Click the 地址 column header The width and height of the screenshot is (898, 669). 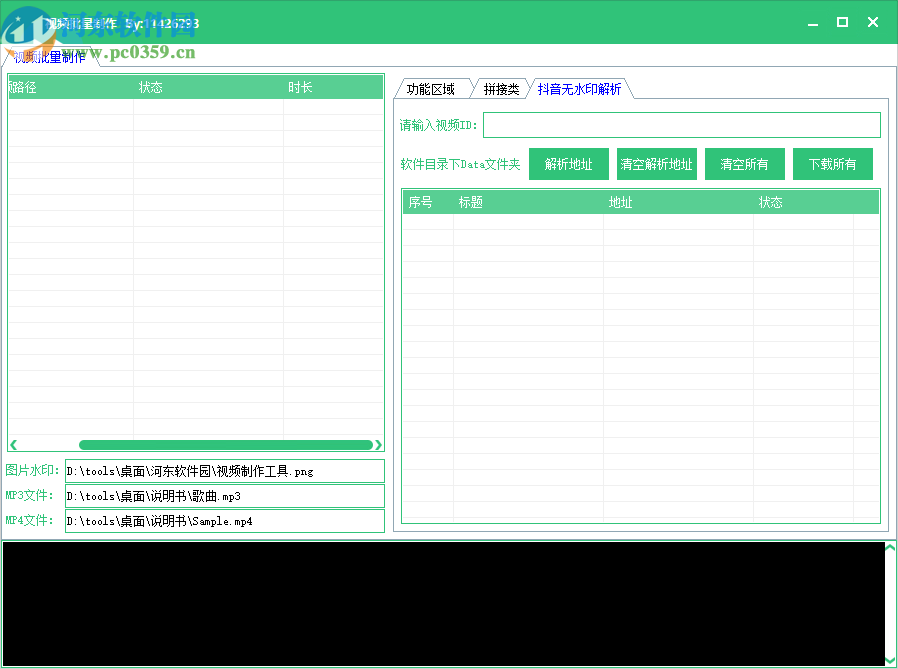pos(679,202)
